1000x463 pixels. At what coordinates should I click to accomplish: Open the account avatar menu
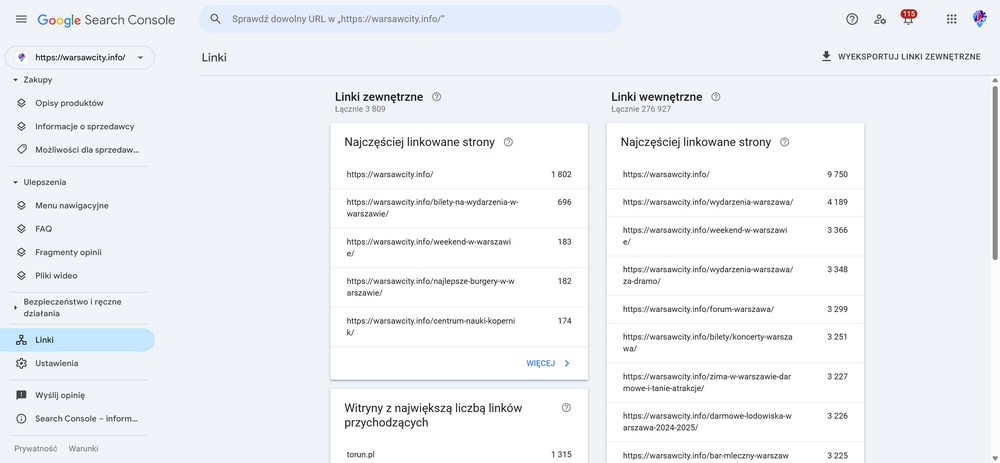click(980, 18)
